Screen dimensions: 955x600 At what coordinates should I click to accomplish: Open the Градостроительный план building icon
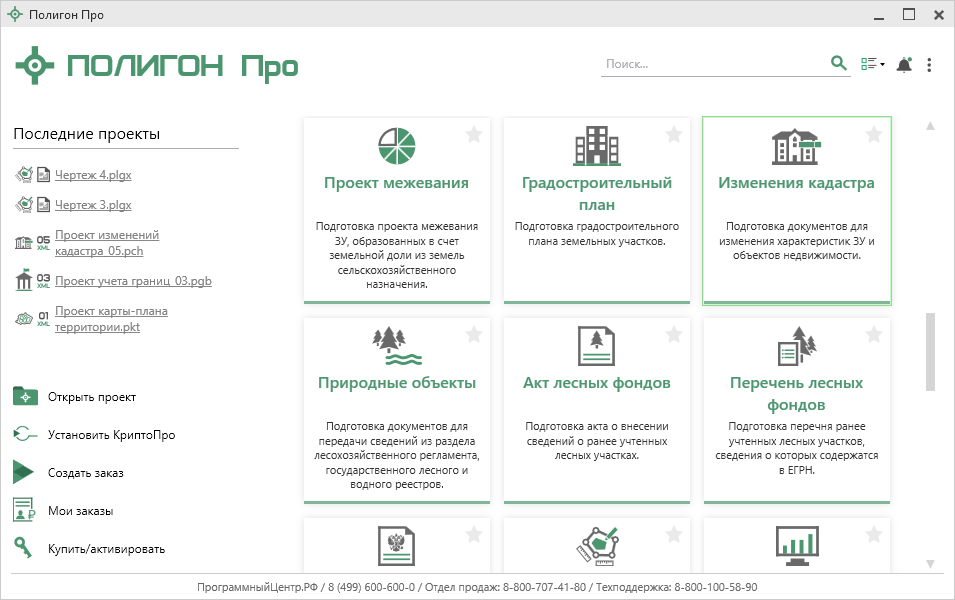(x=596, y=147)
